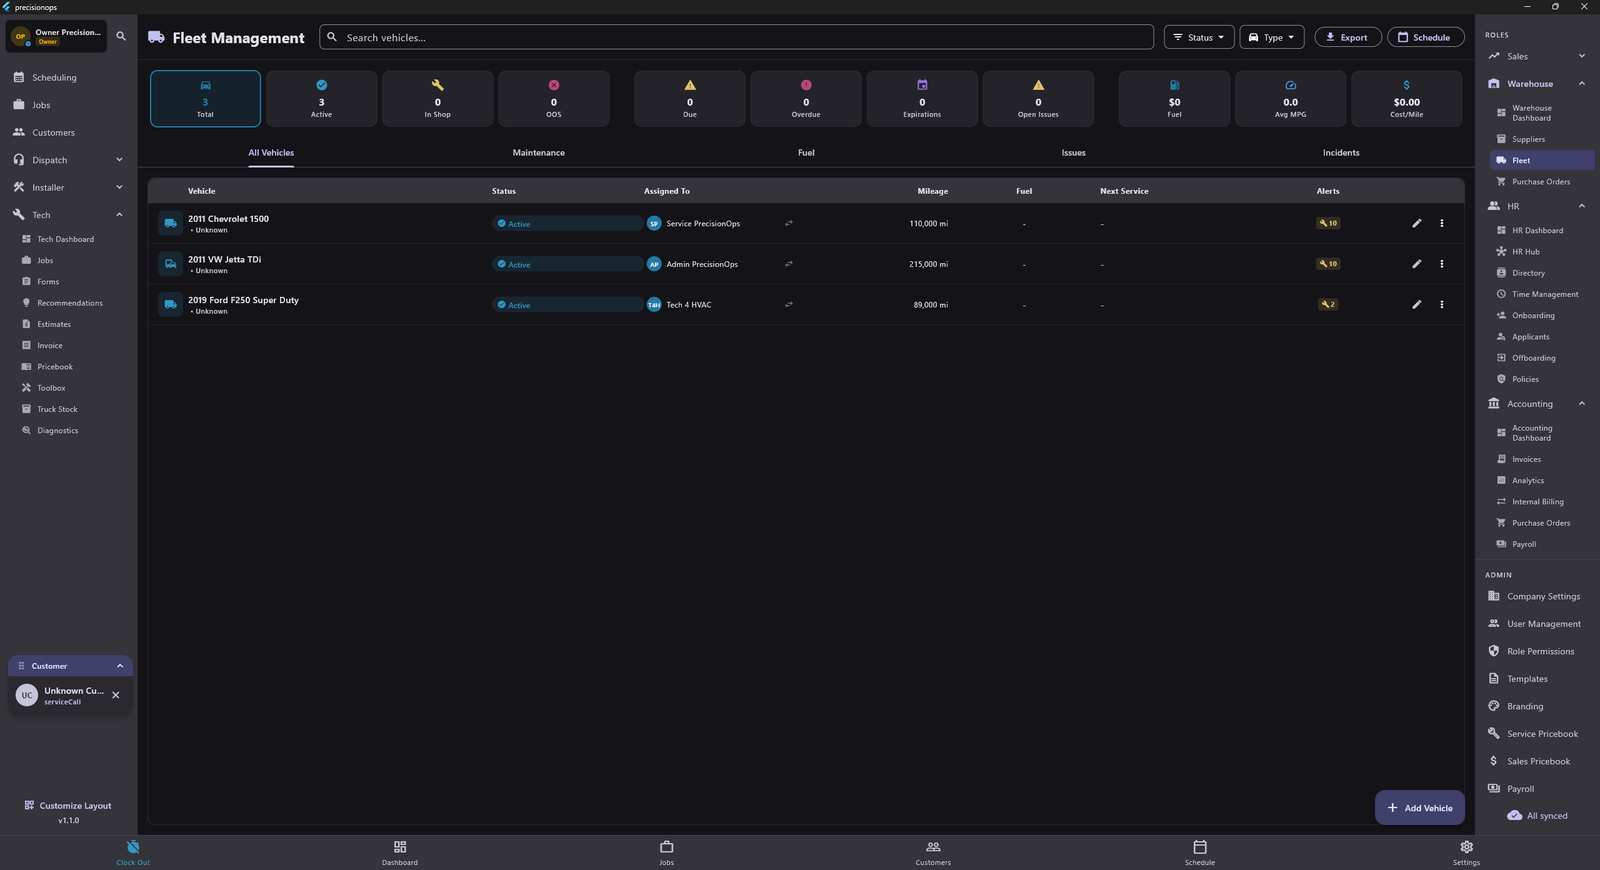
Task: Select the In Shop stat card
Action: tap(437, 98)
